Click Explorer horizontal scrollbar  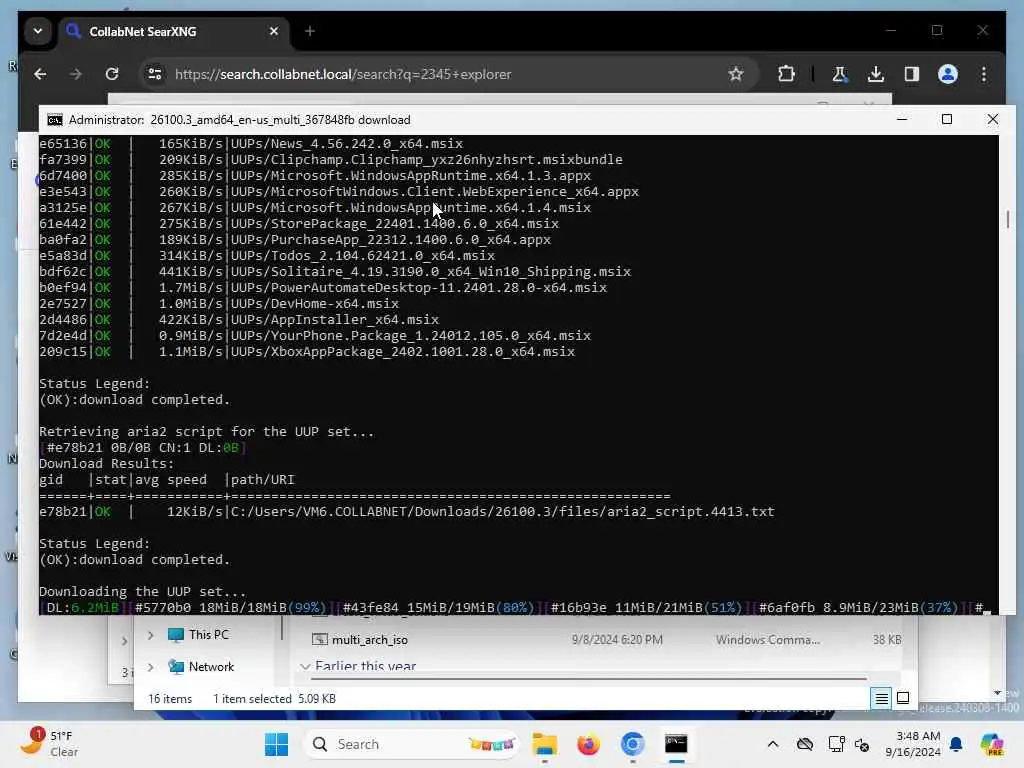point(588,679)
